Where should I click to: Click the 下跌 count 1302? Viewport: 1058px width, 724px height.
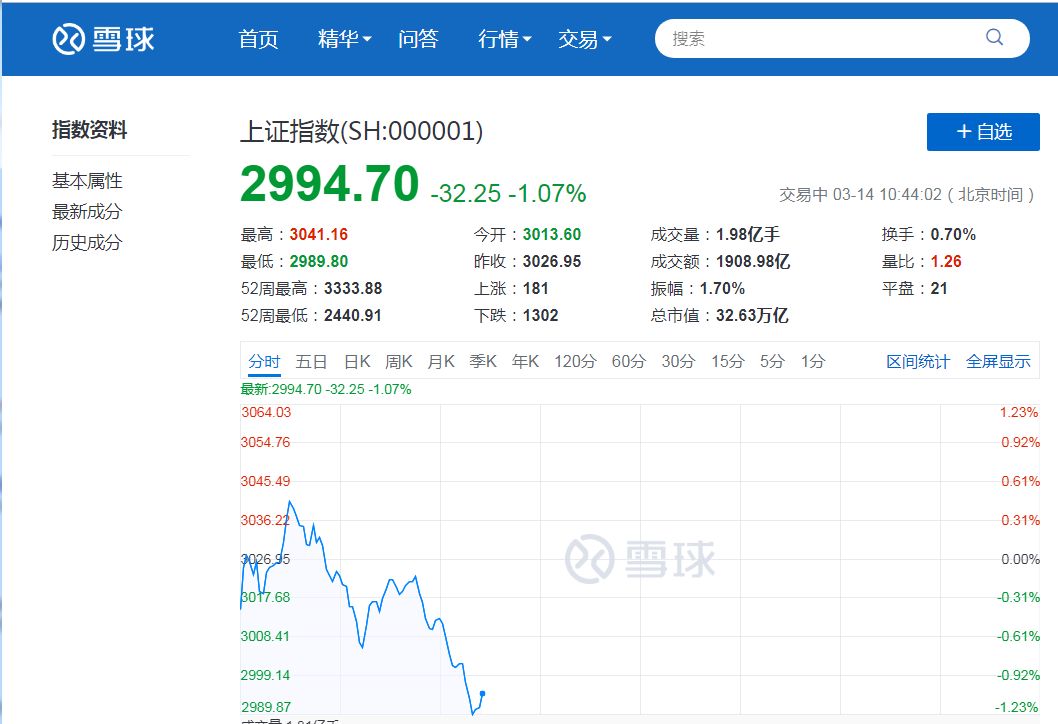pyautogui.click(x=540, y=316)
